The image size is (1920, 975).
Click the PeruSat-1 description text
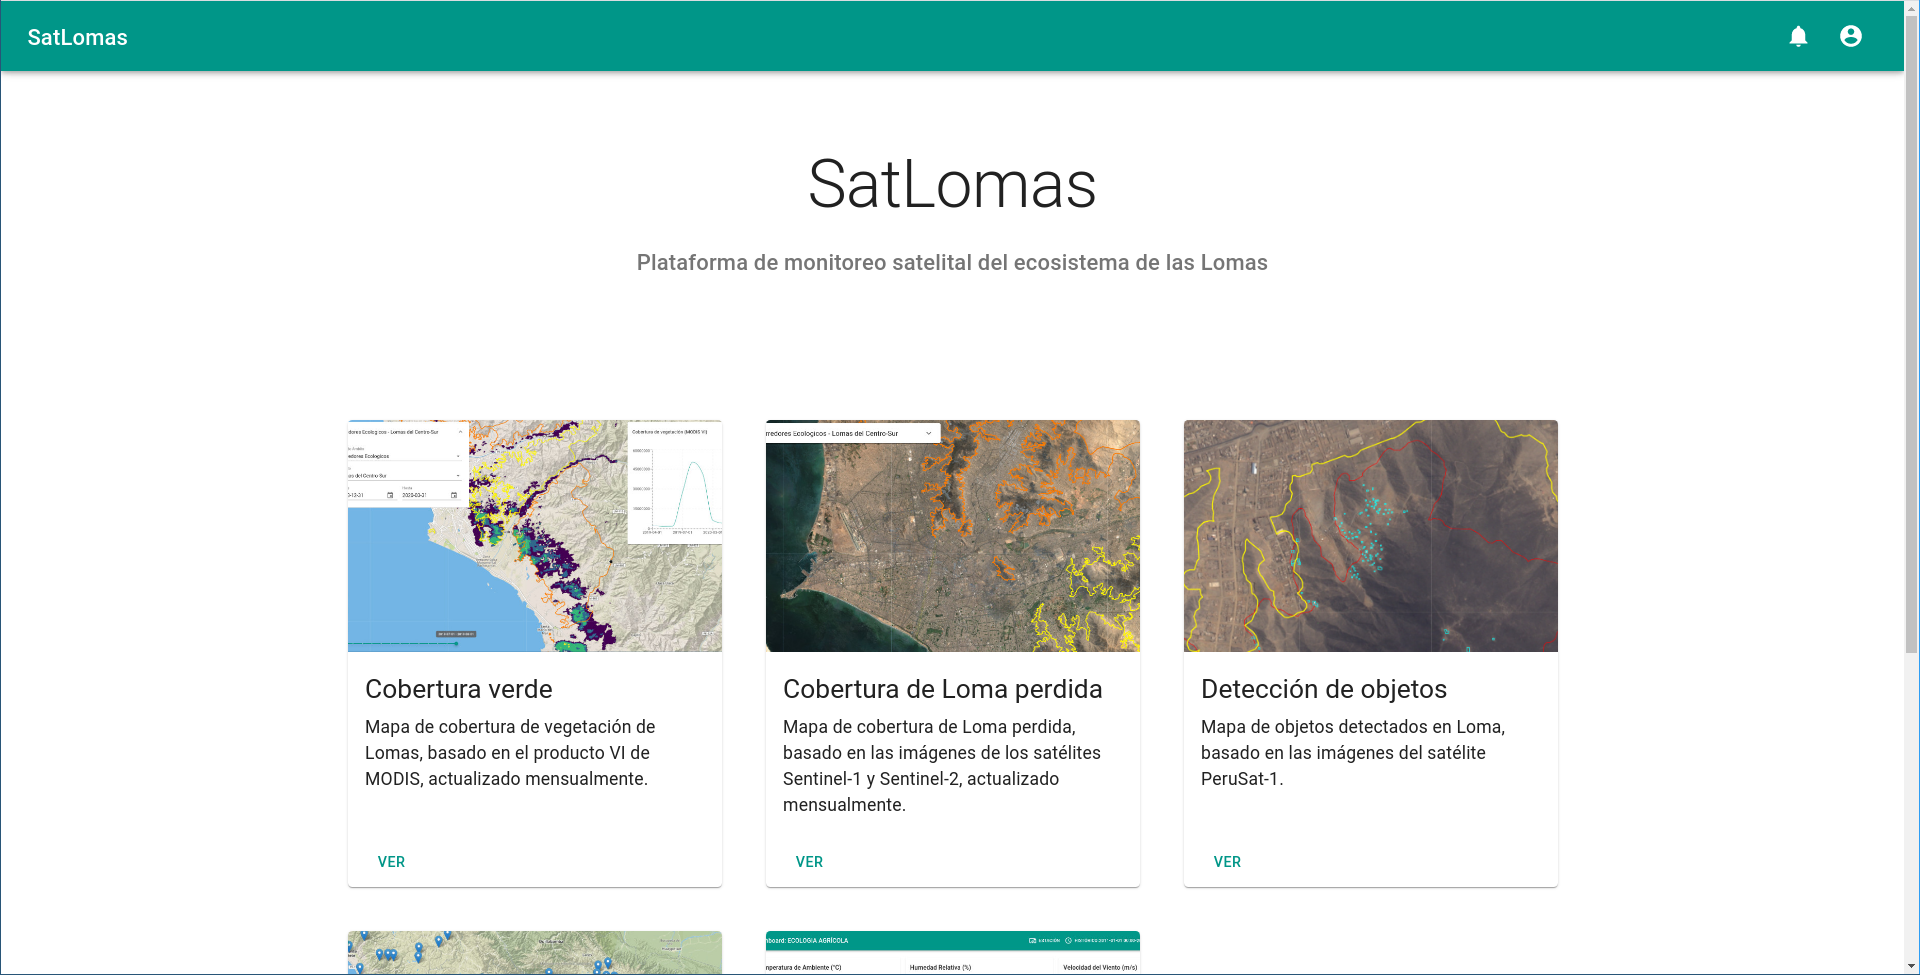pos(1353,753)
